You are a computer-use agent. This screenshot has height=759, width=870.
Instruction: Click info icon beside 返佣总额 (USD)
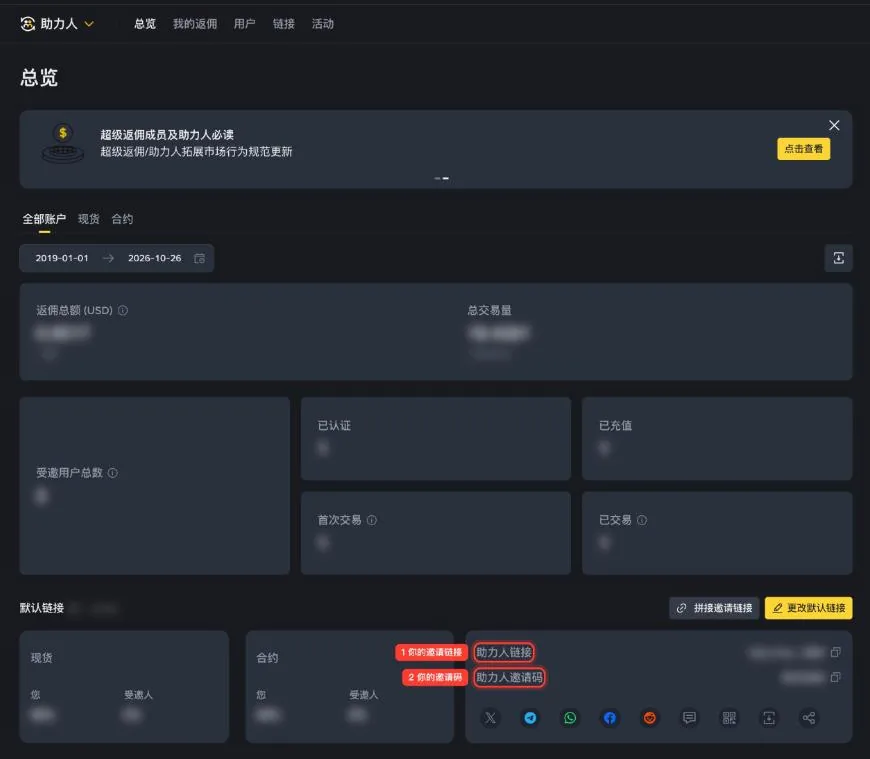point(123,311)
